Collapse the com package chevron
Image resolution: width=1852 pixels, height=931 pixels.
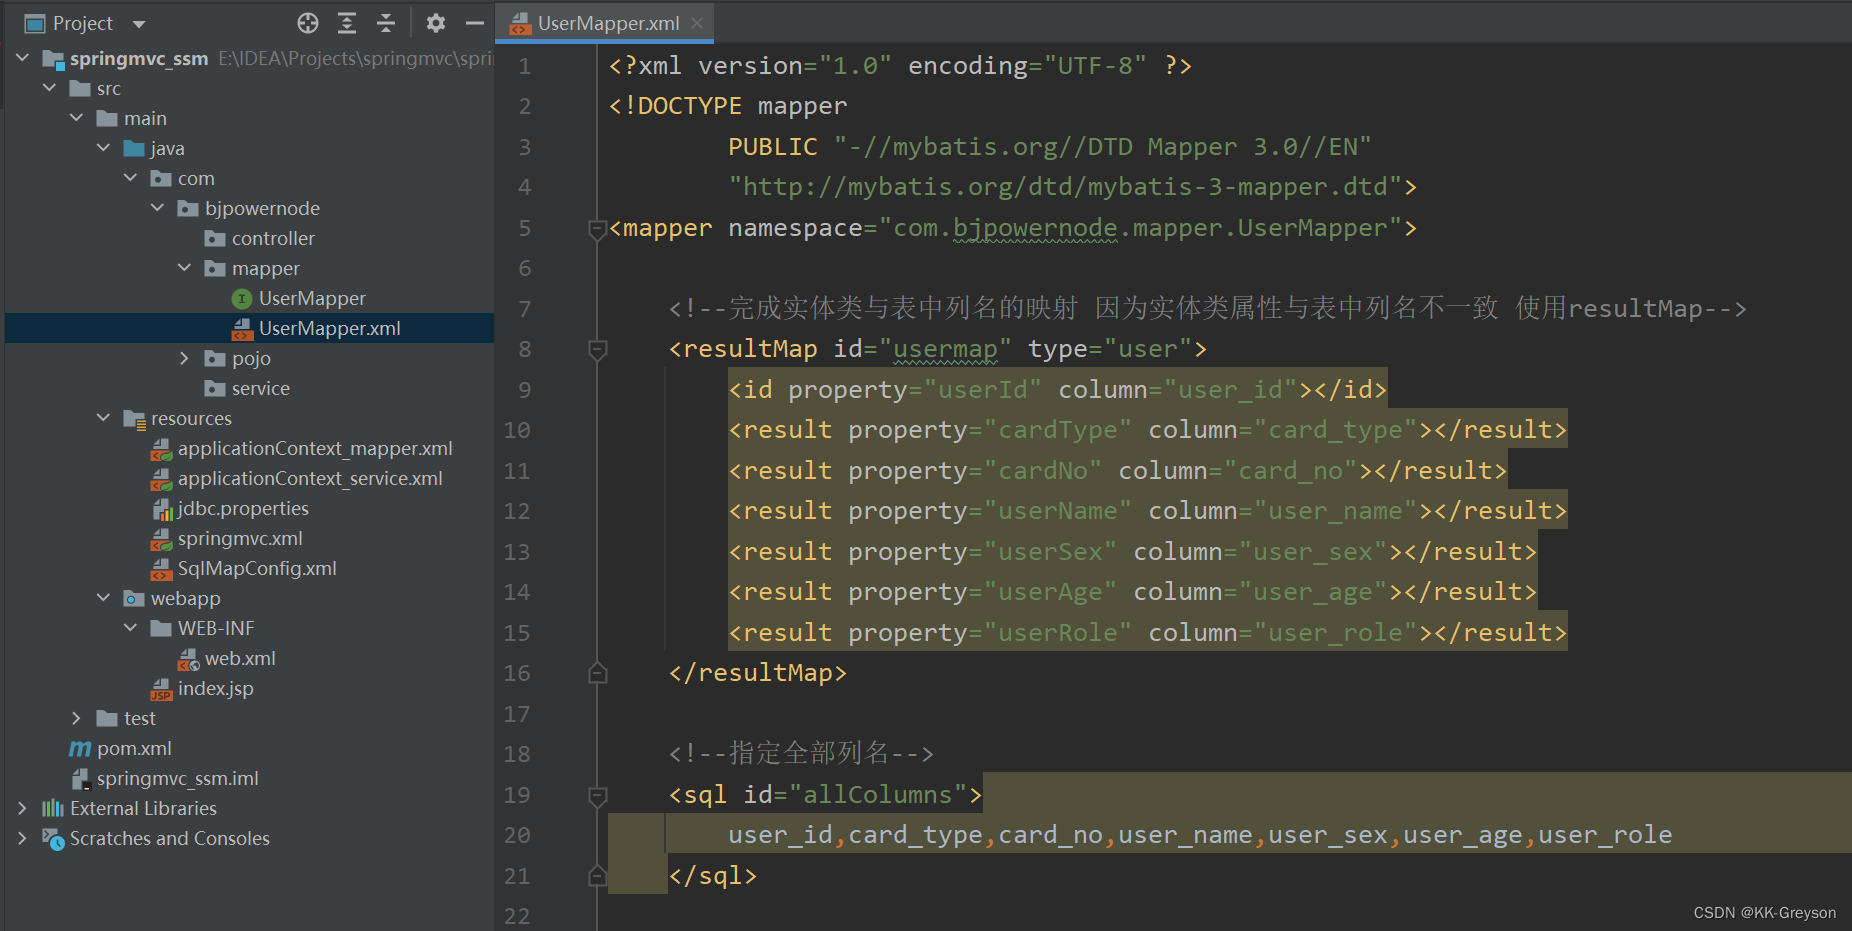131,178
